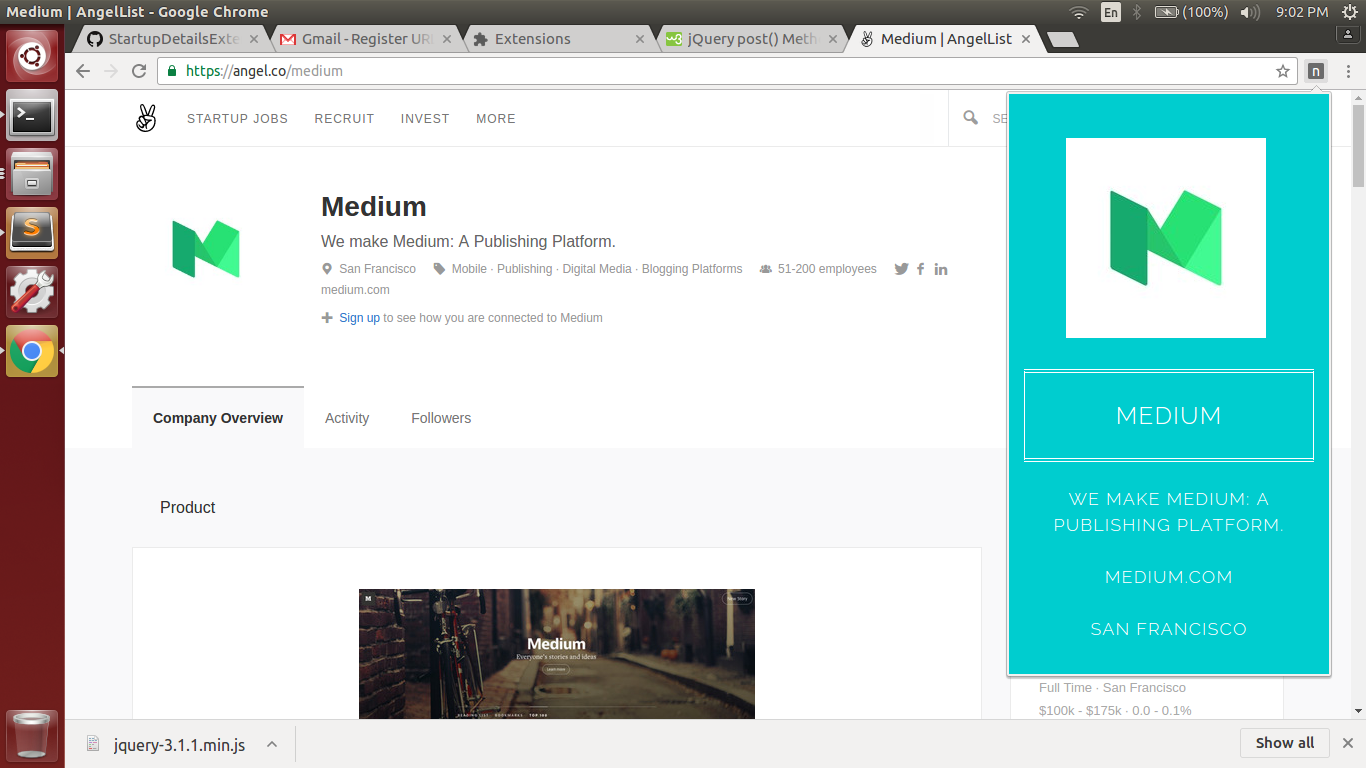Click the San Francisco location tag
The height and width of the screenshot is (768, 1366).
tap(377, 269)
